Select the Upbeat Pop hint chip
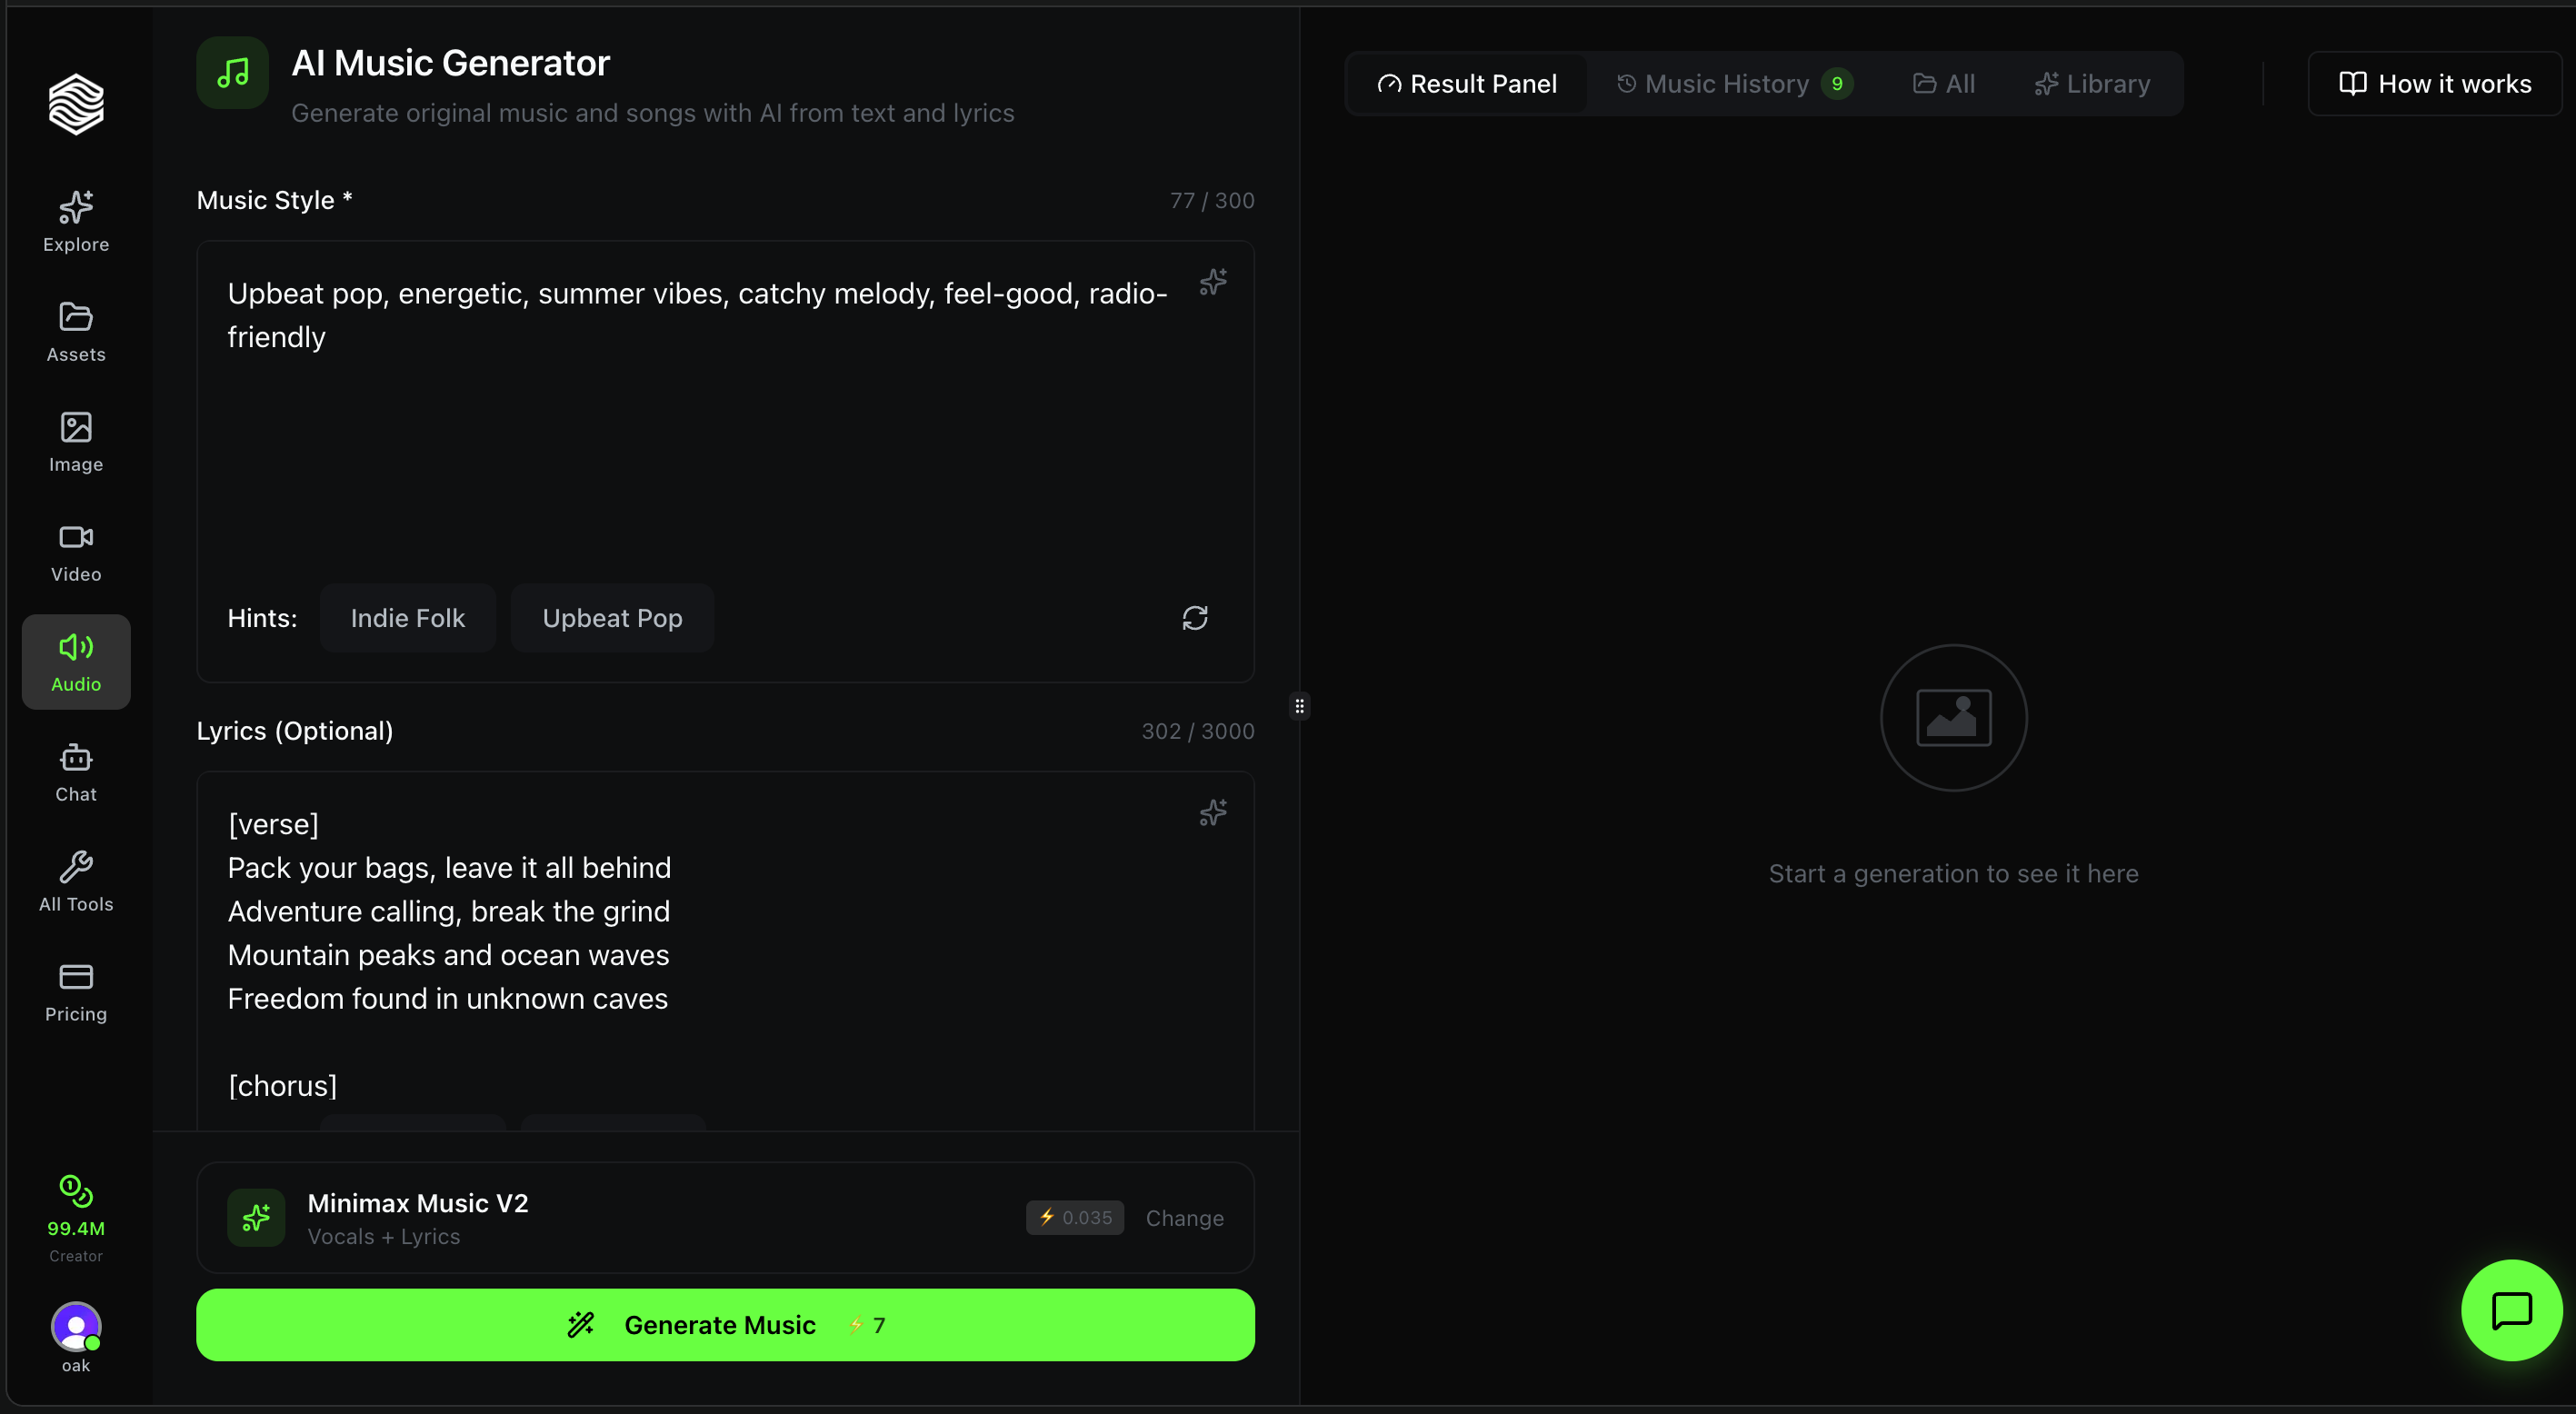The image size is (2576, 1414). pos(612,618)
